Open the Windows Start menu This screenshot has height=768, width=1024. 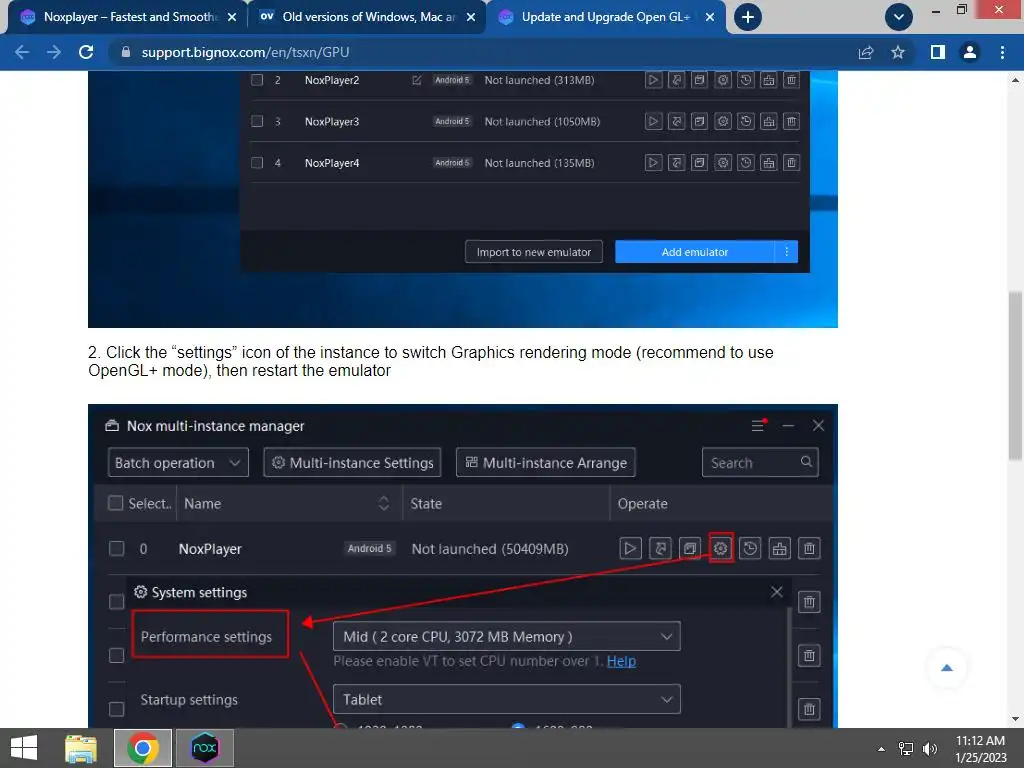tap(24, 748)
